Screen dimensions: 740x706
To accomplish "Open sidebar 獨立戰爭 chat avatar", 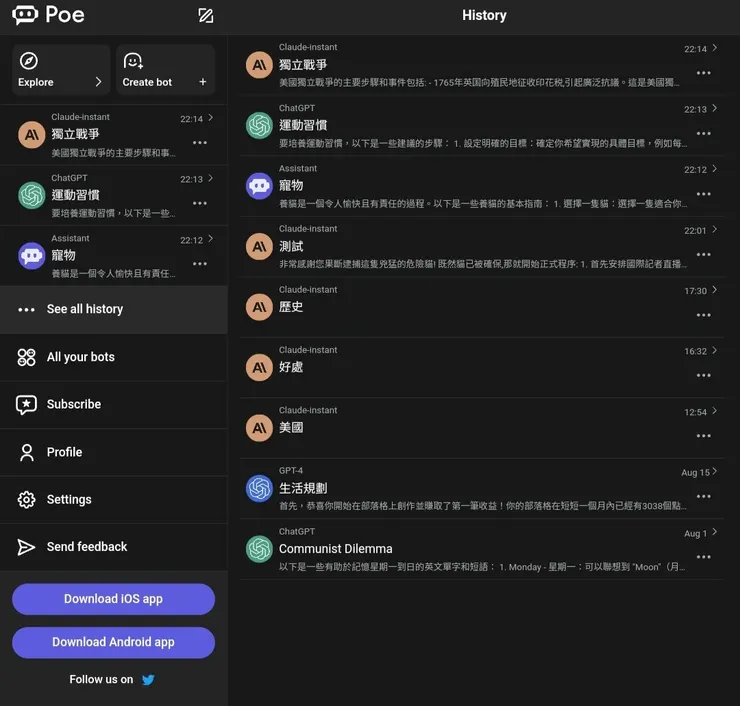I will point(32,135).
